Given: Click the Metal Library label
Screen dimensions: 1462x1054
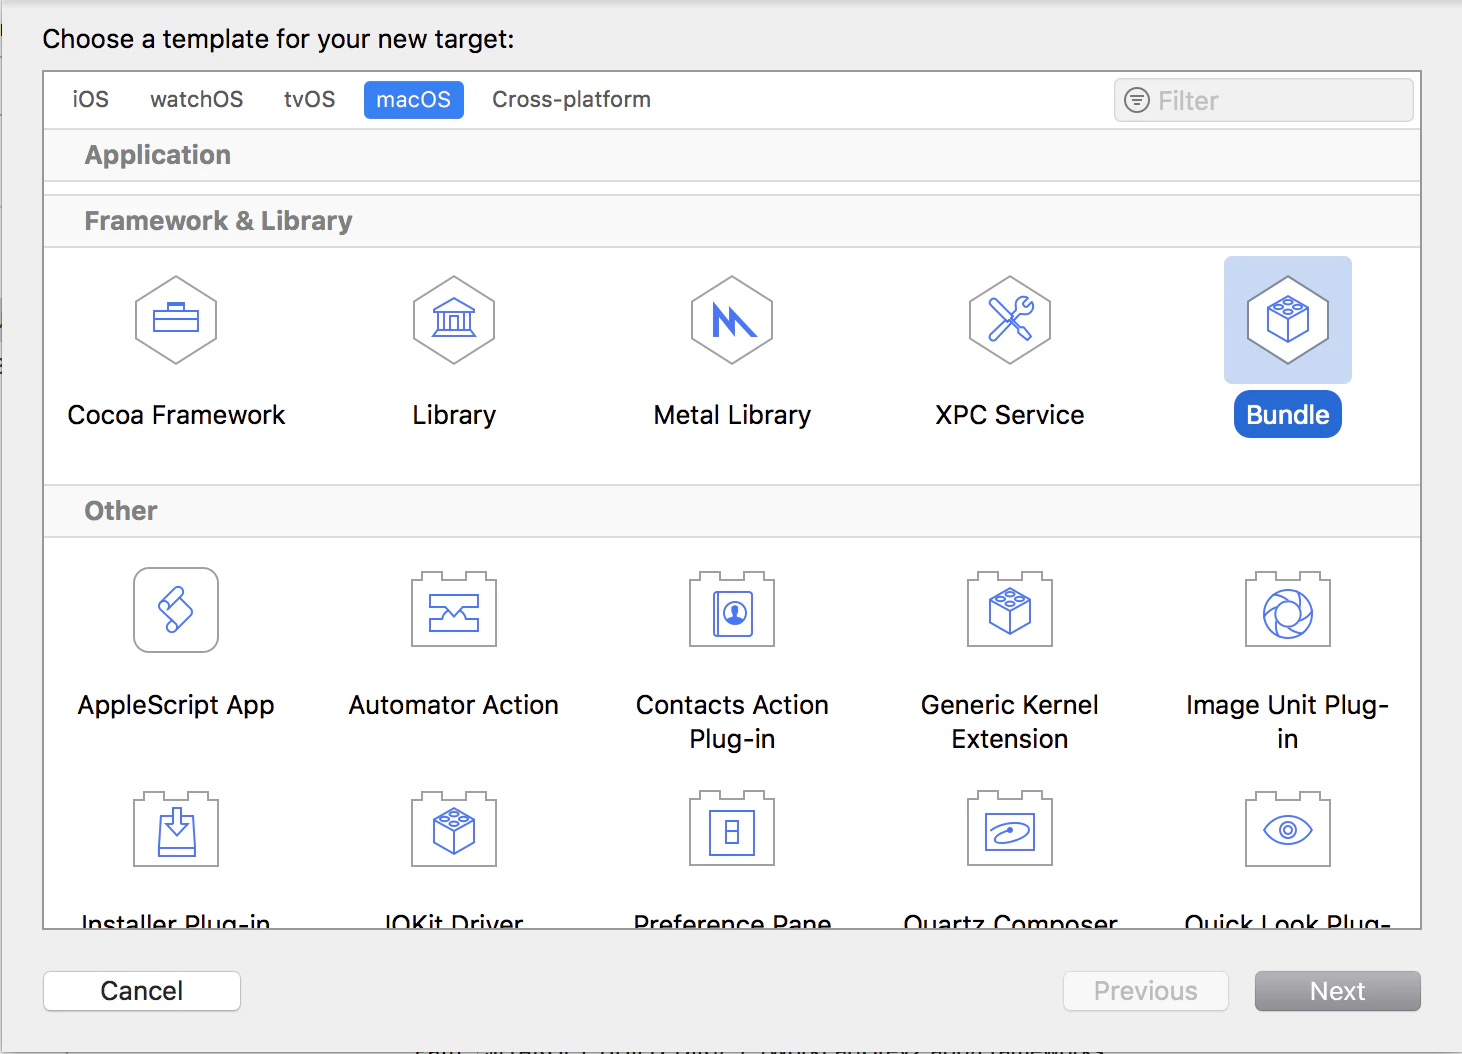Looking at the screenshot, I should point(732,415).
